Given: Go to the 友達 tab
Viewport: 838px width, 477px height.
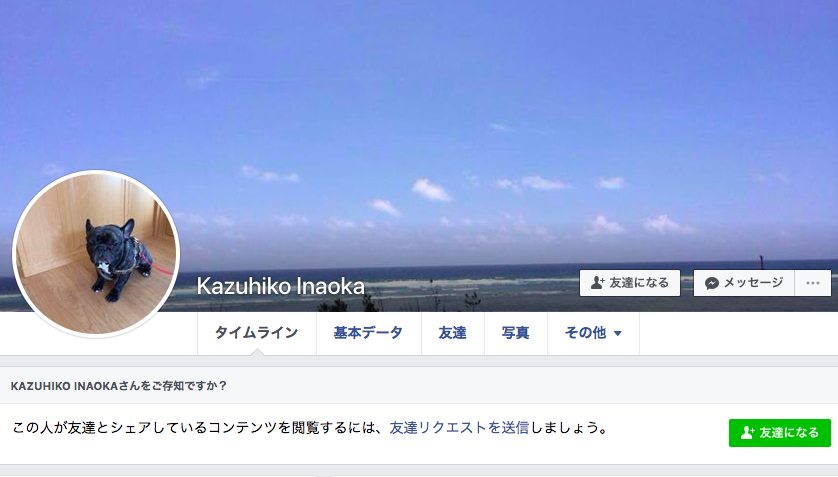Looking at the screenshot, I should pos(453,333).
